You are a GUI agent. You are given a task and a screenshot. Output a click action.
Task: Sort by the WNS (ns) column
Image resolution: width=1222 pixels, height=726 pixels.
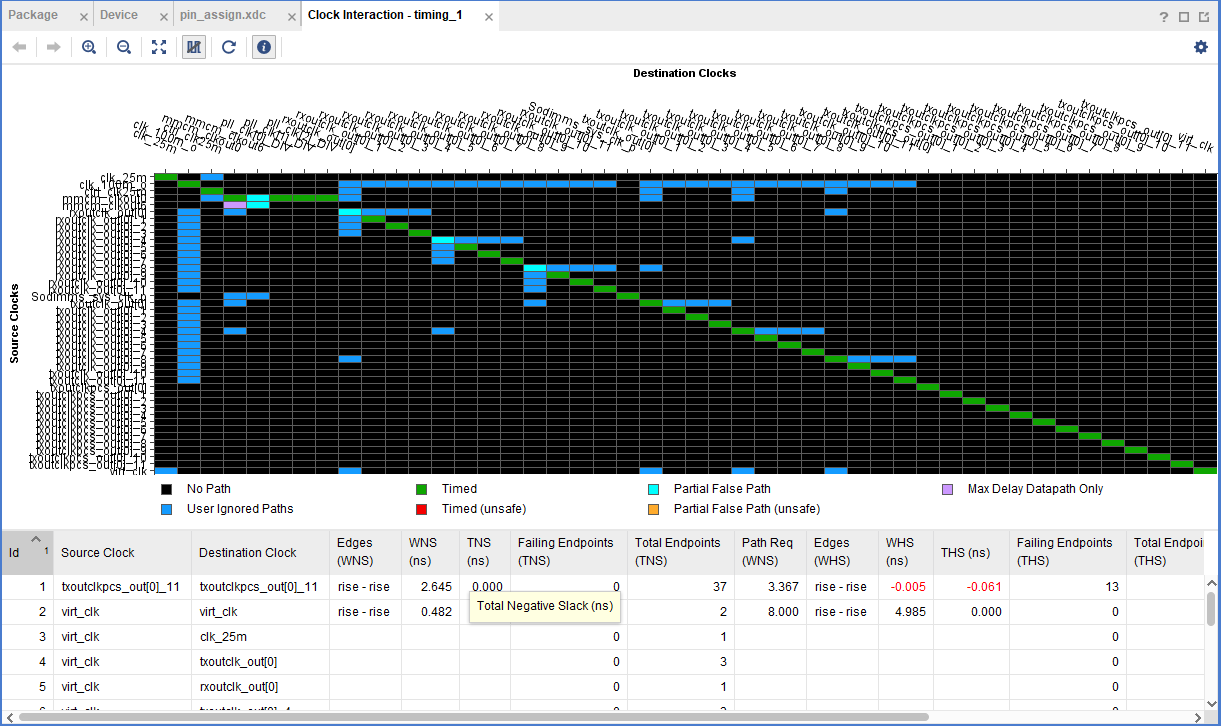(430, 552)
